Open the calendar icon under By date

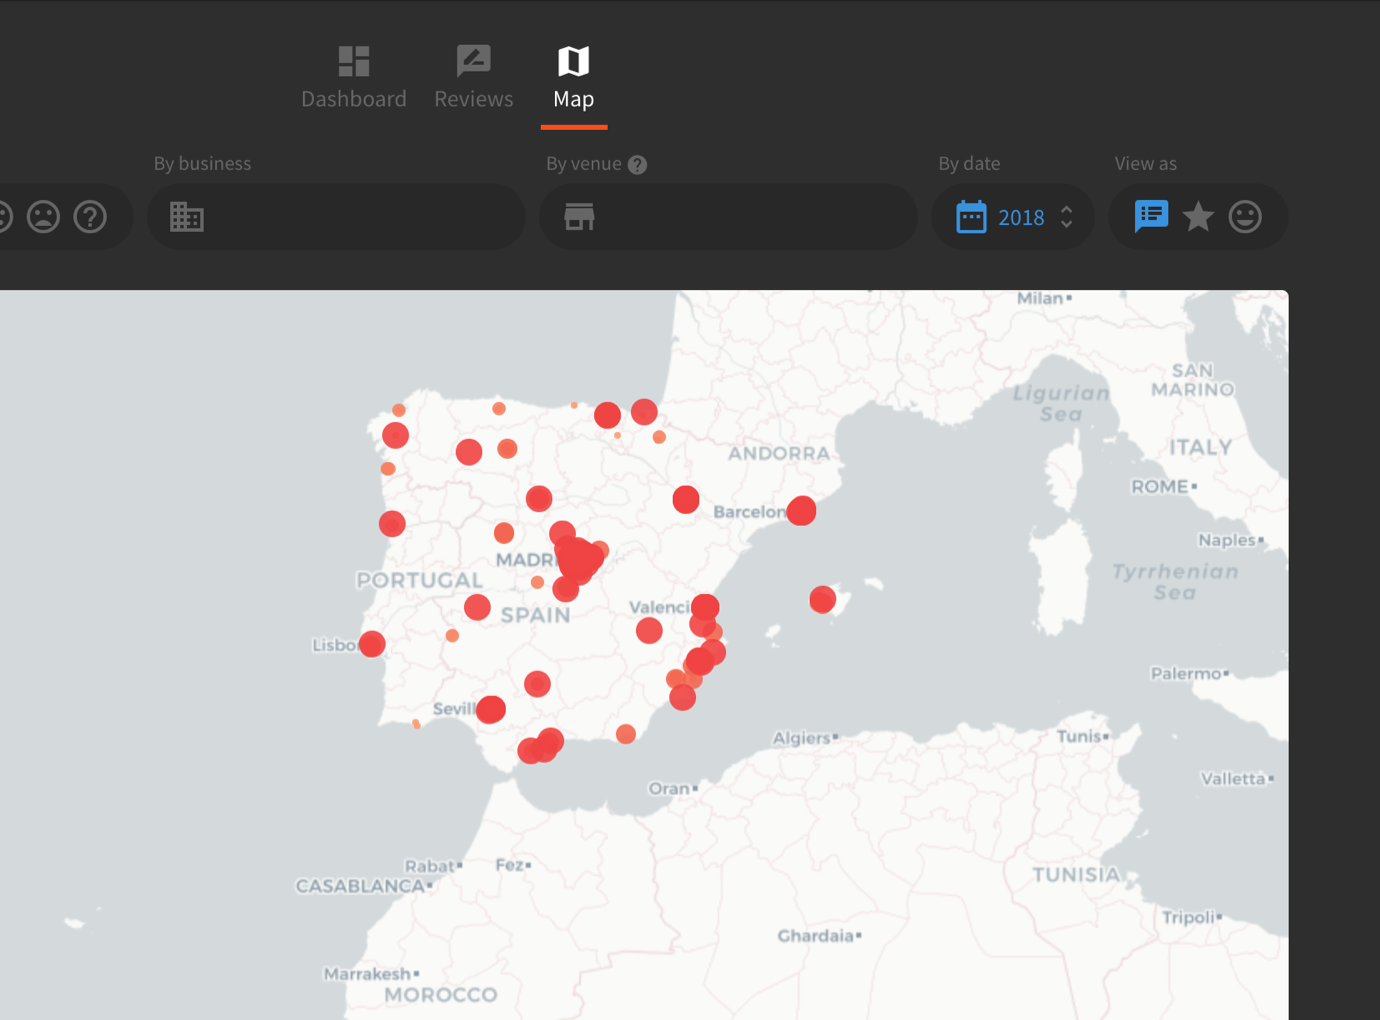[971, 217]
